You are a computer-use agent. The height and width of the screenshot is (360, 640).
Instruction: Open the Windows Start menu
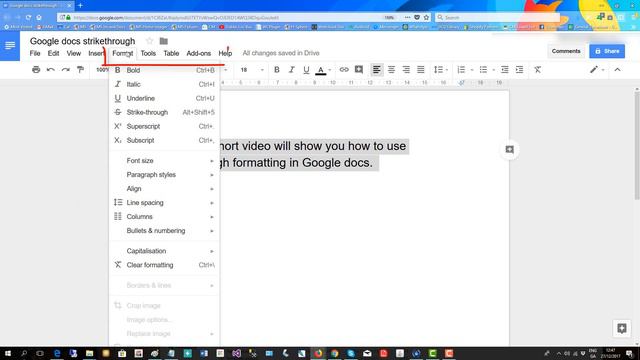[8, 353]
